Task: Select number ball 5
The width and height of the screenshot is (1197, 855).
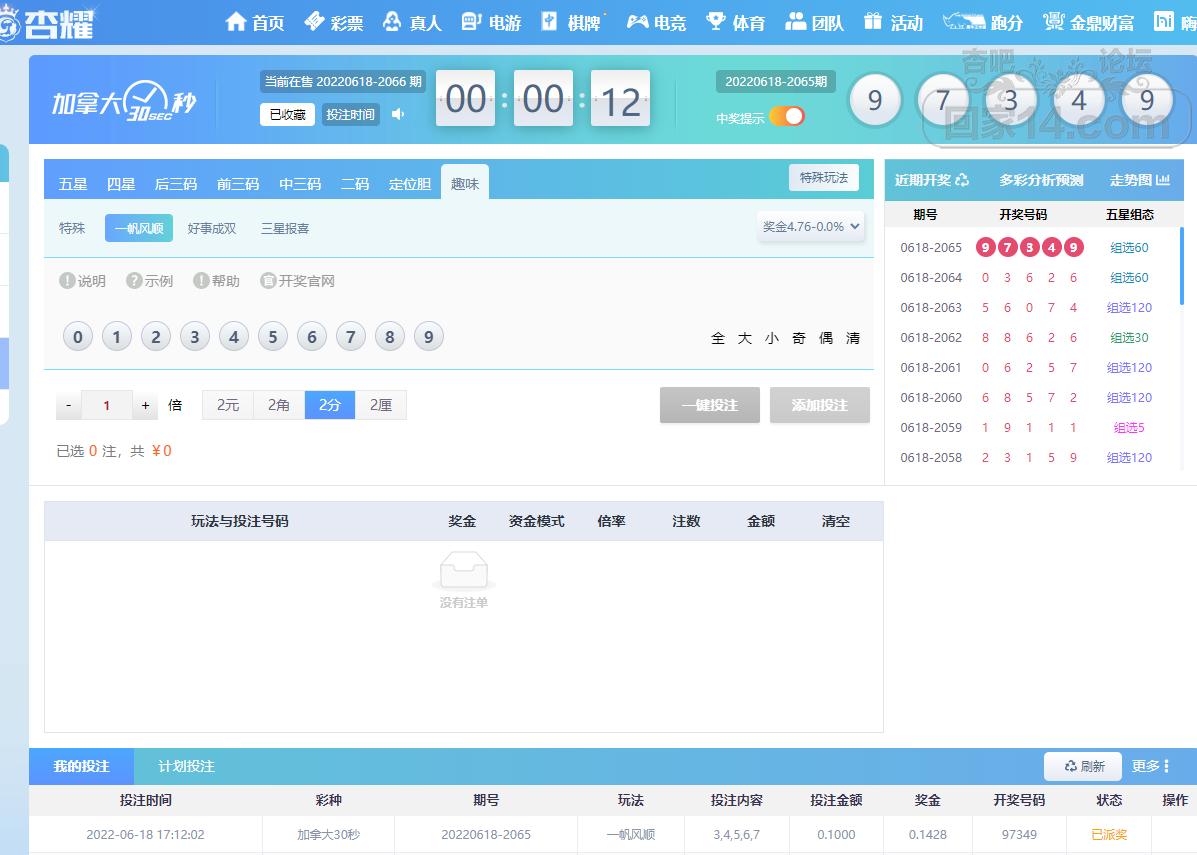Action: [273, 337]
